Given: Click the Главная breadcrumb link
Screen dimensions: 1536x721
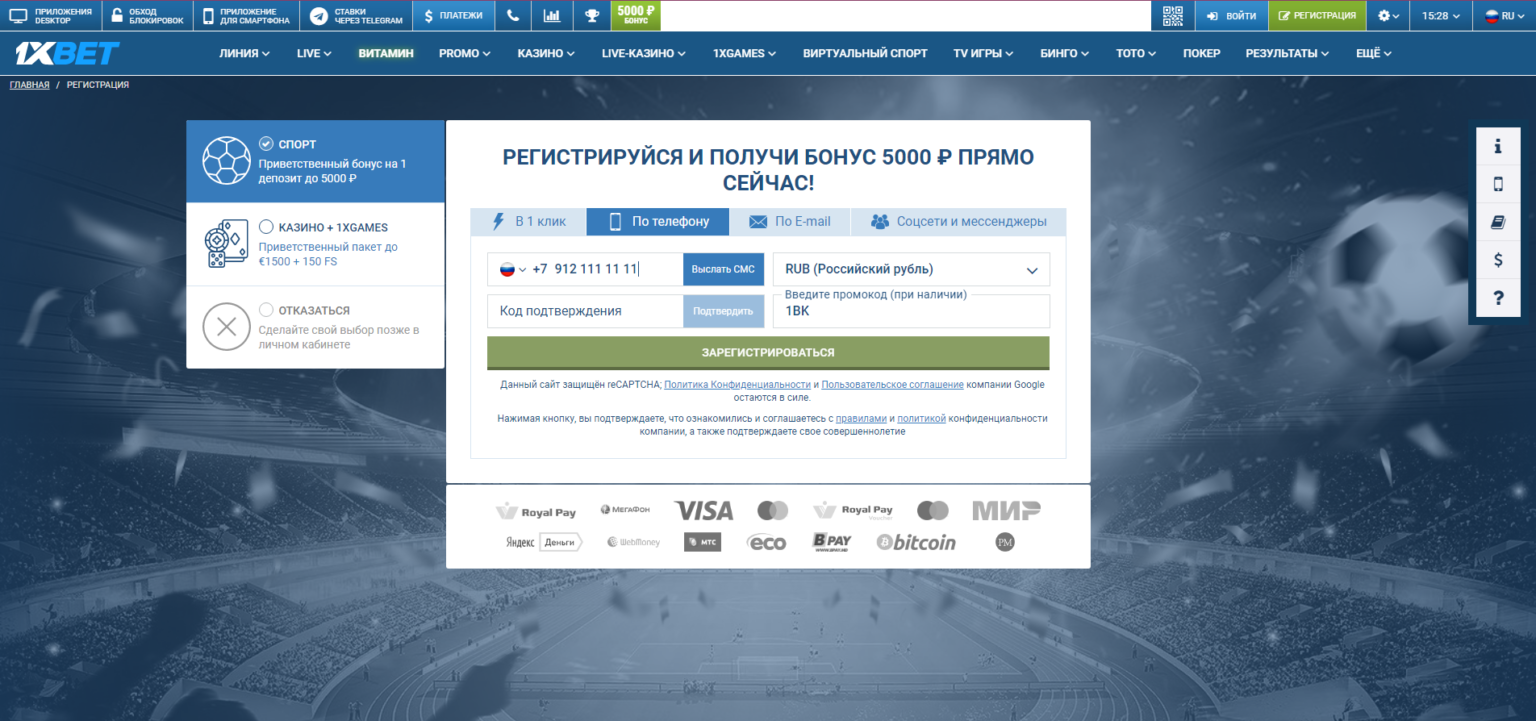Looking at the screenshot, I should [30, 85].
